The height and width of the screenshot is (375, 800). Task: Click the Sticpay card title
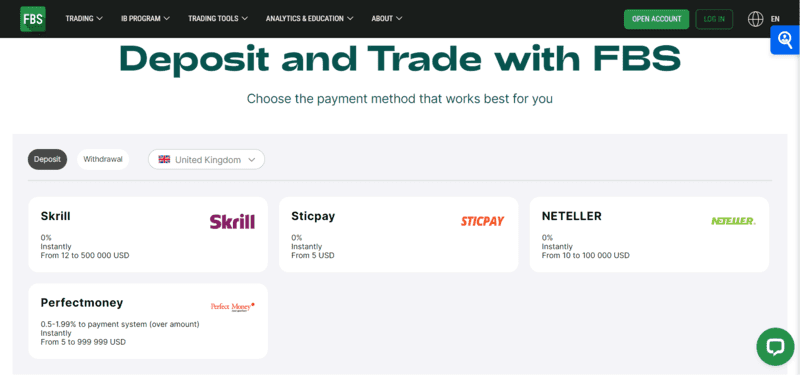coord(313,216)
